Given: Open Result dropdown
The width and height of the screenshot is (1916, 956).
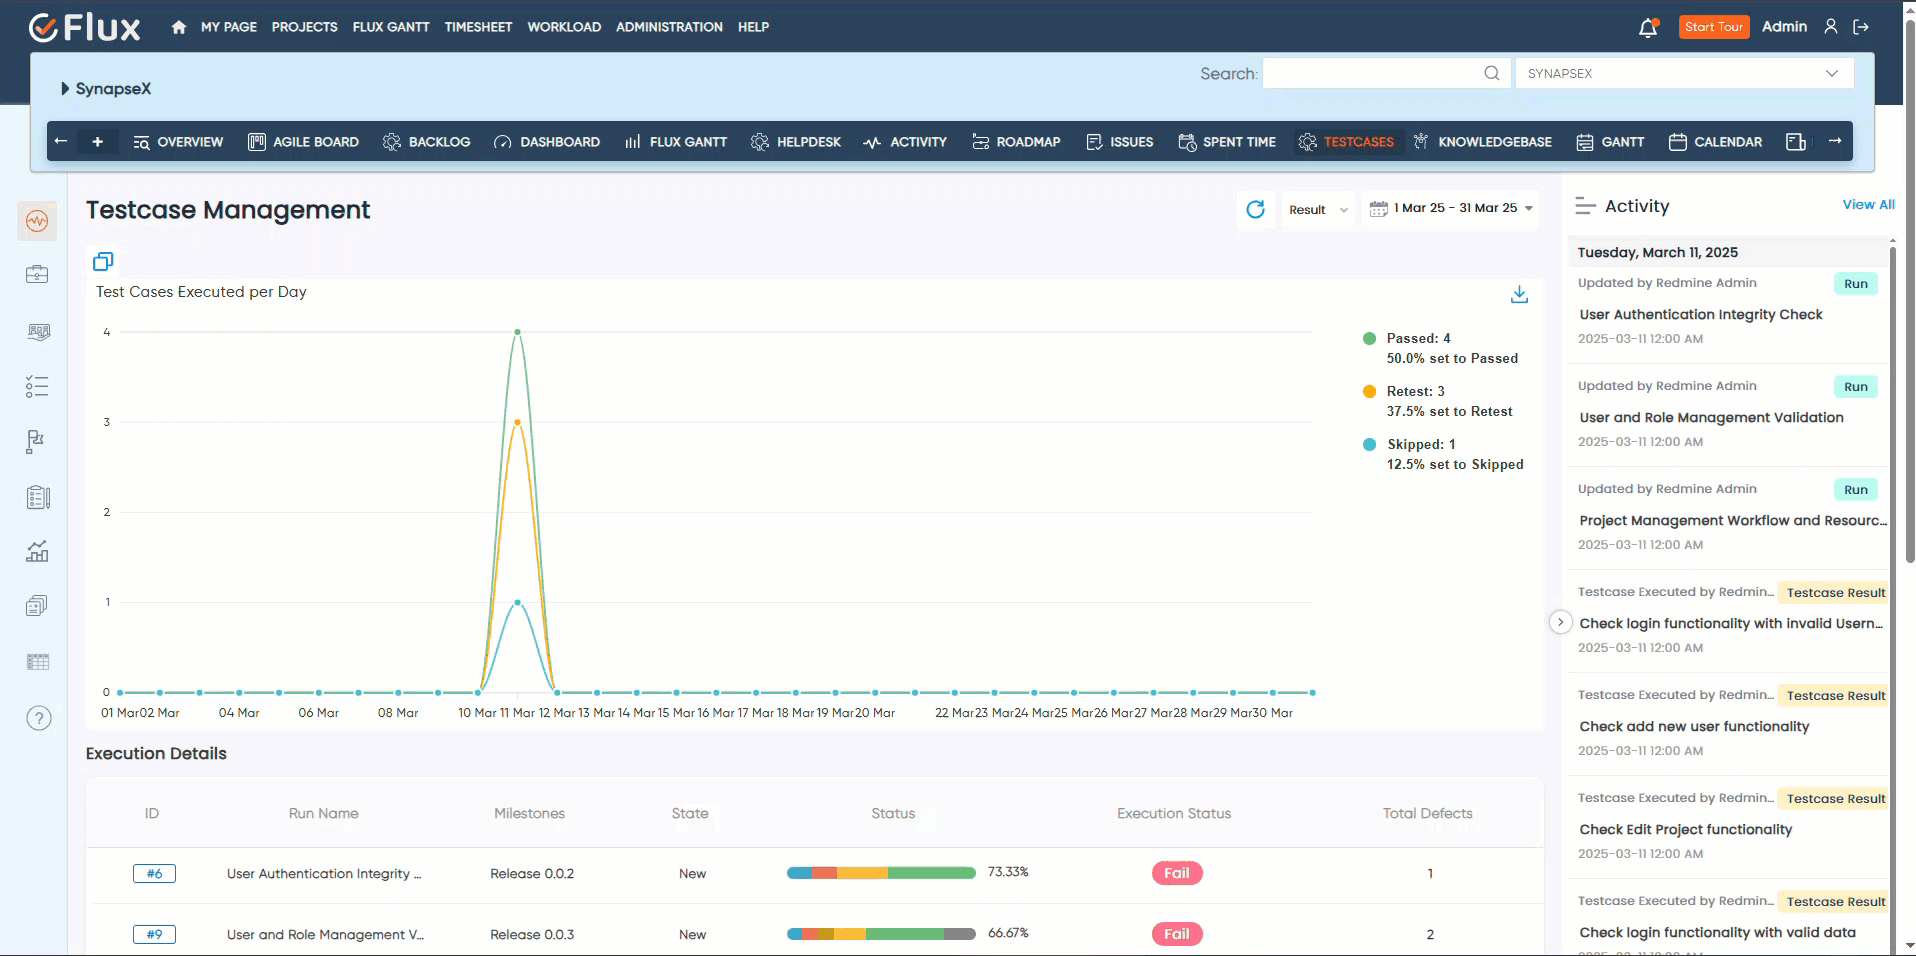Looking at the screenshot, I should click(x=1317, y=210).
